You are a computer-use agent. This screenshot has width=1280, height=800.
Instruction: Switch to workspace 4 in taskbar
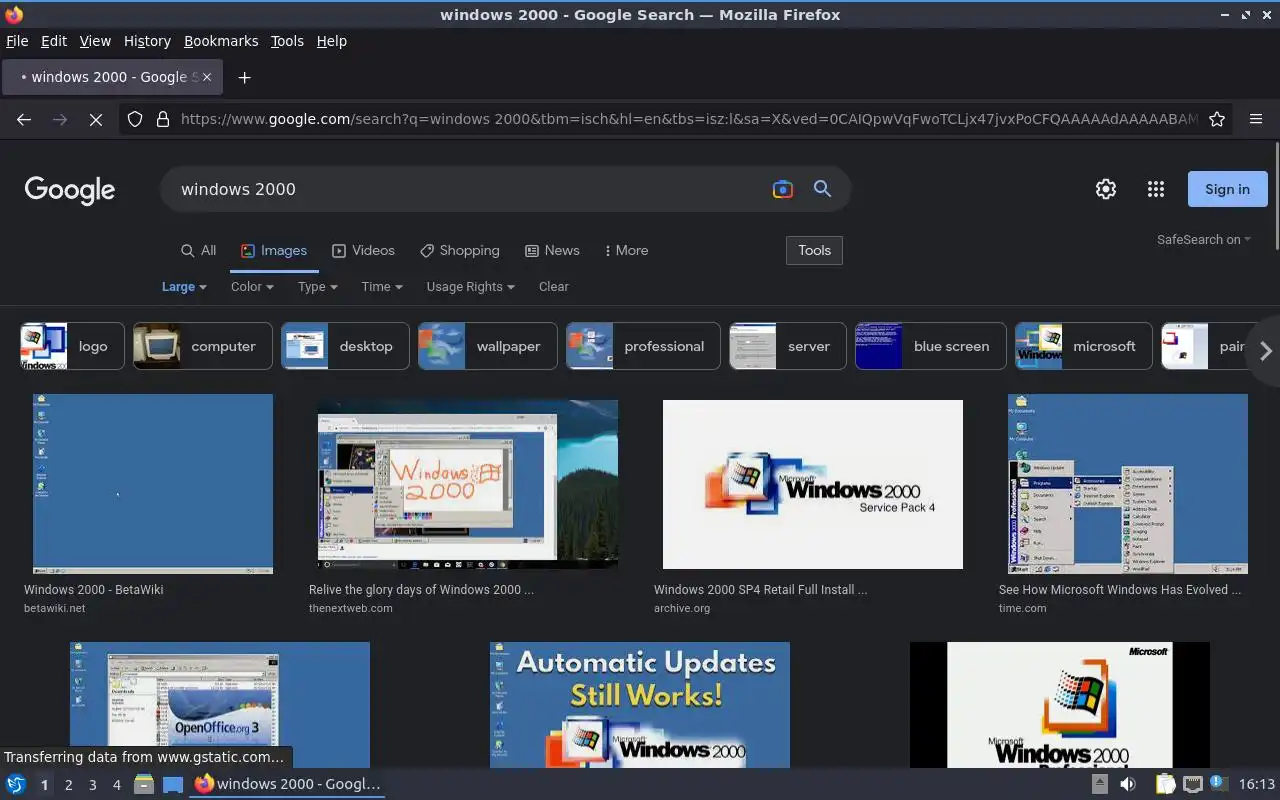click(116, 785)
